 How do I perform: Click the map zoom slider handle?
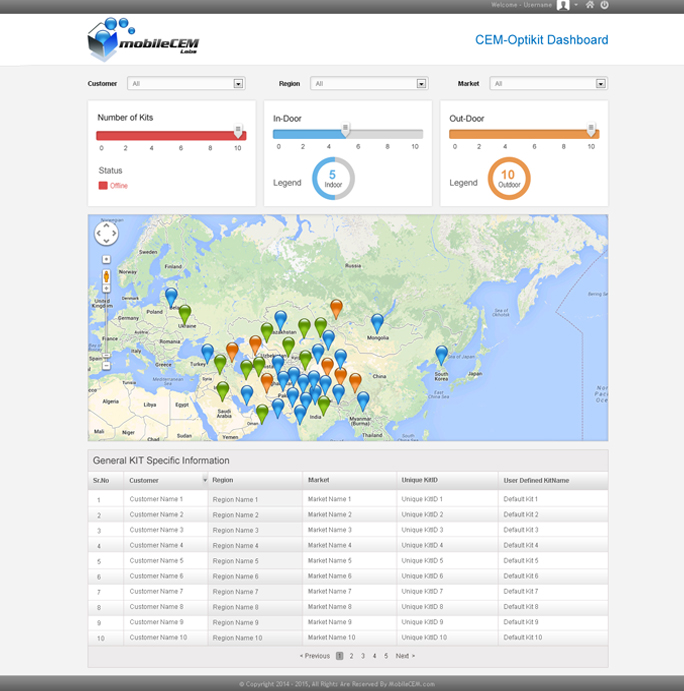coord(106,355)
